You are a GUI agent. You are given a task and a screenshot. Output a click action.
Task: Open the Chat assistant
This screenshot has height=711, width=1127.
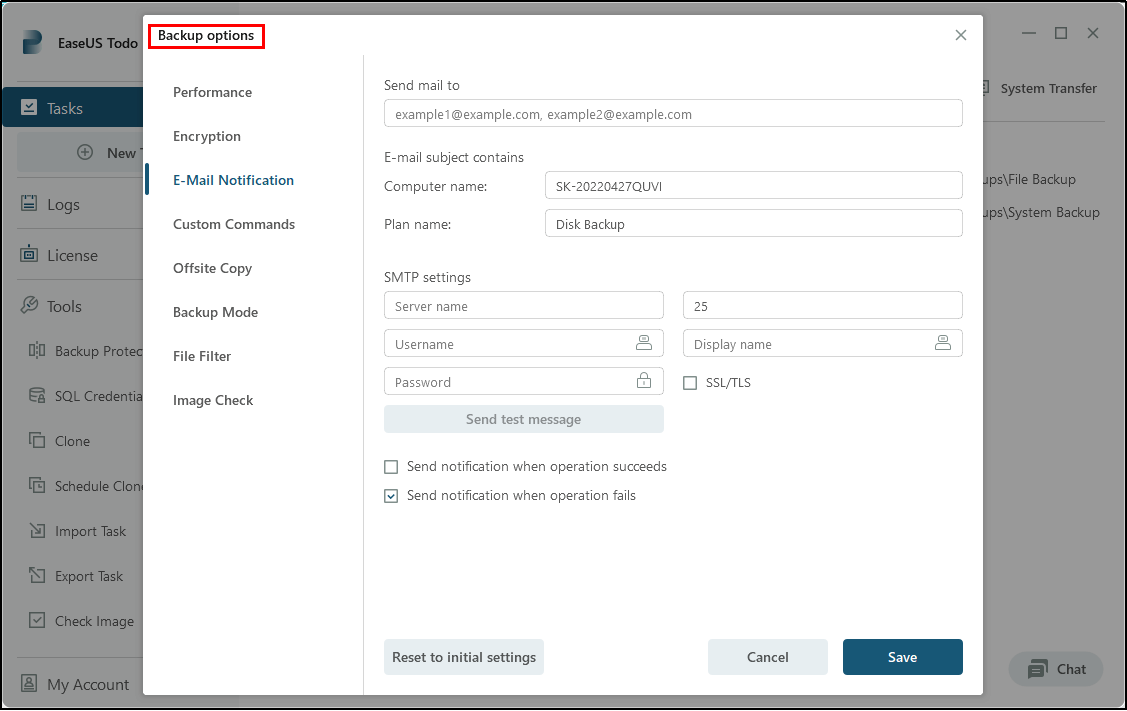click(x=1055, y=668)
